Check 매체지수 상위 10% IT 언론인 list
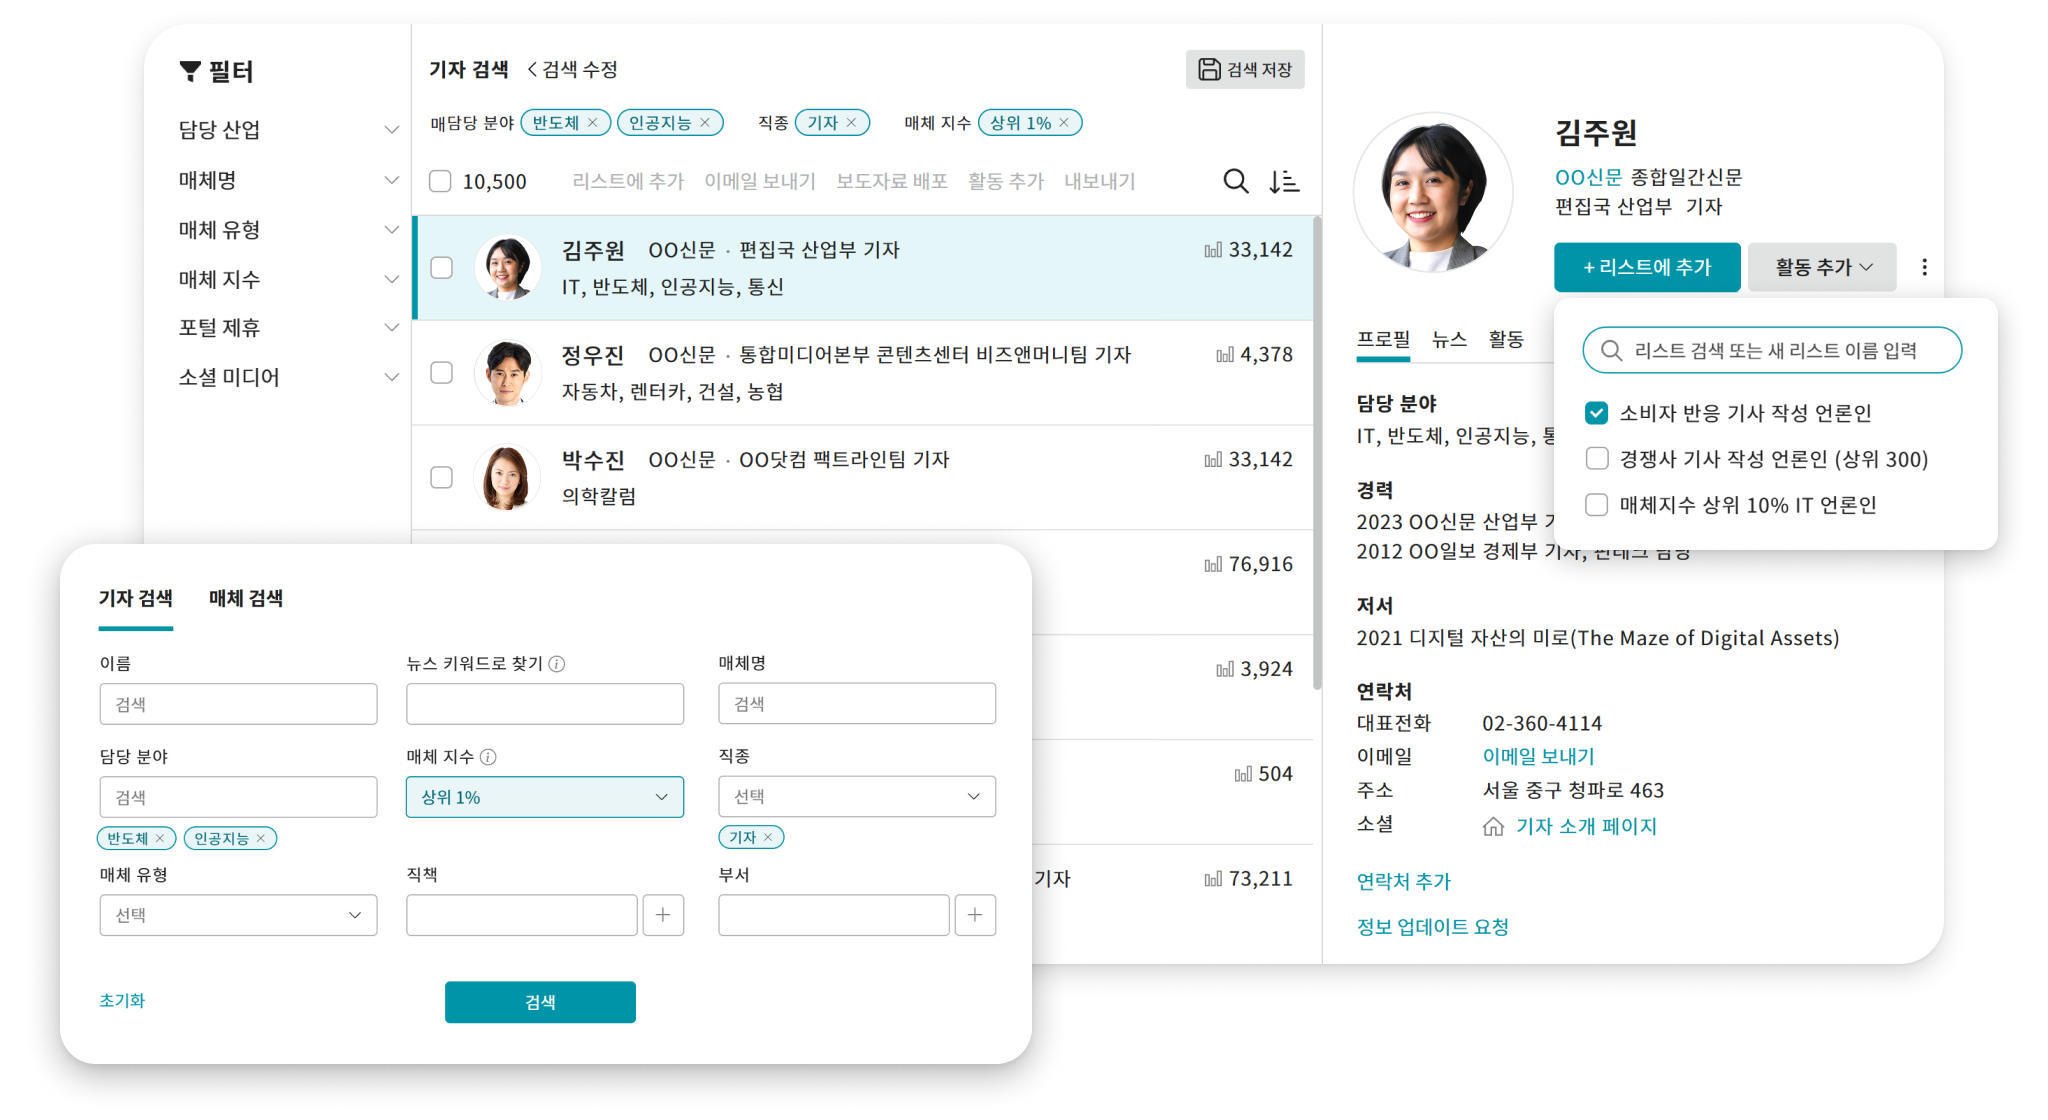2048x1120 pixels. pos(1597,504)
